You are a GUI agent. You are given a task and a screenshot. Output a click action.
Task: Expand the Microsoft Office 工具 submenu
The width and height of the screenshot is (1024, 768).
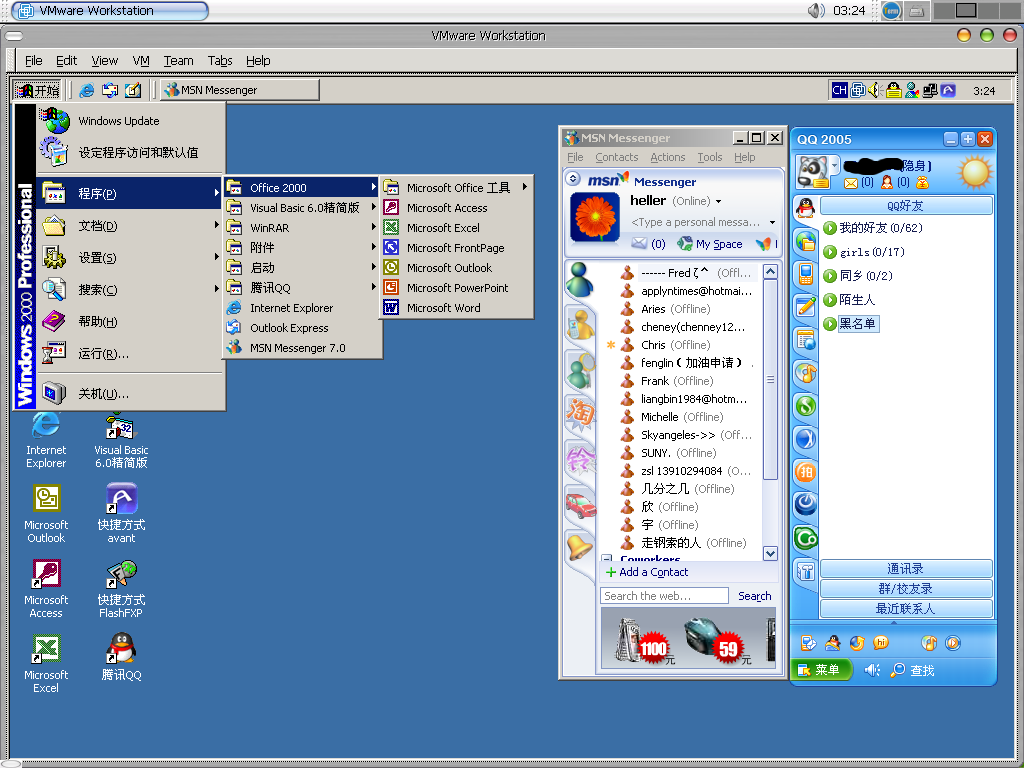[456, 187]
